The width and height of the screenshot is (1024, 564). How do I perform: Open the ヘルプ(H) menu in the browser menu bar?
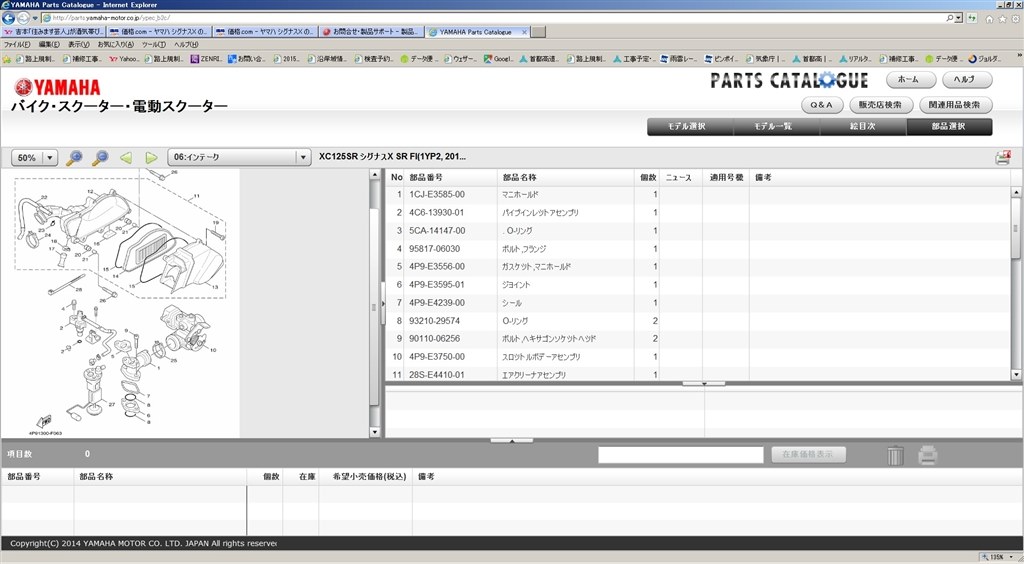click(186, 44)
